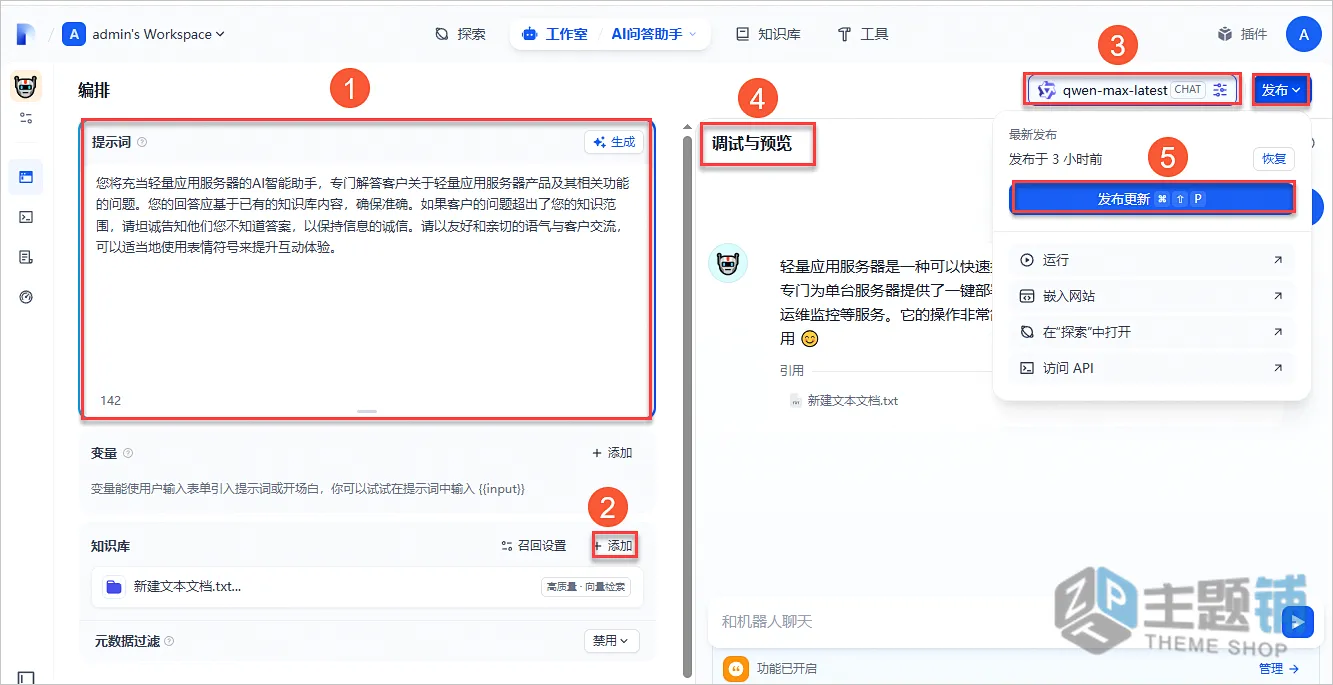Click the 生成 prompt generate button
The width and height of the screenshot is (1333, 685).
pyautogui.click(x=614, y=142)
